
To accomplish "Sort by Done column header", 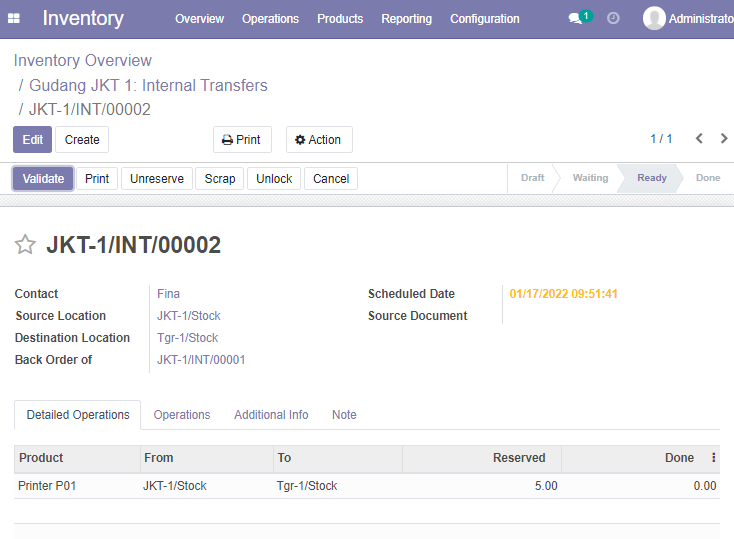I will [634, 458].
